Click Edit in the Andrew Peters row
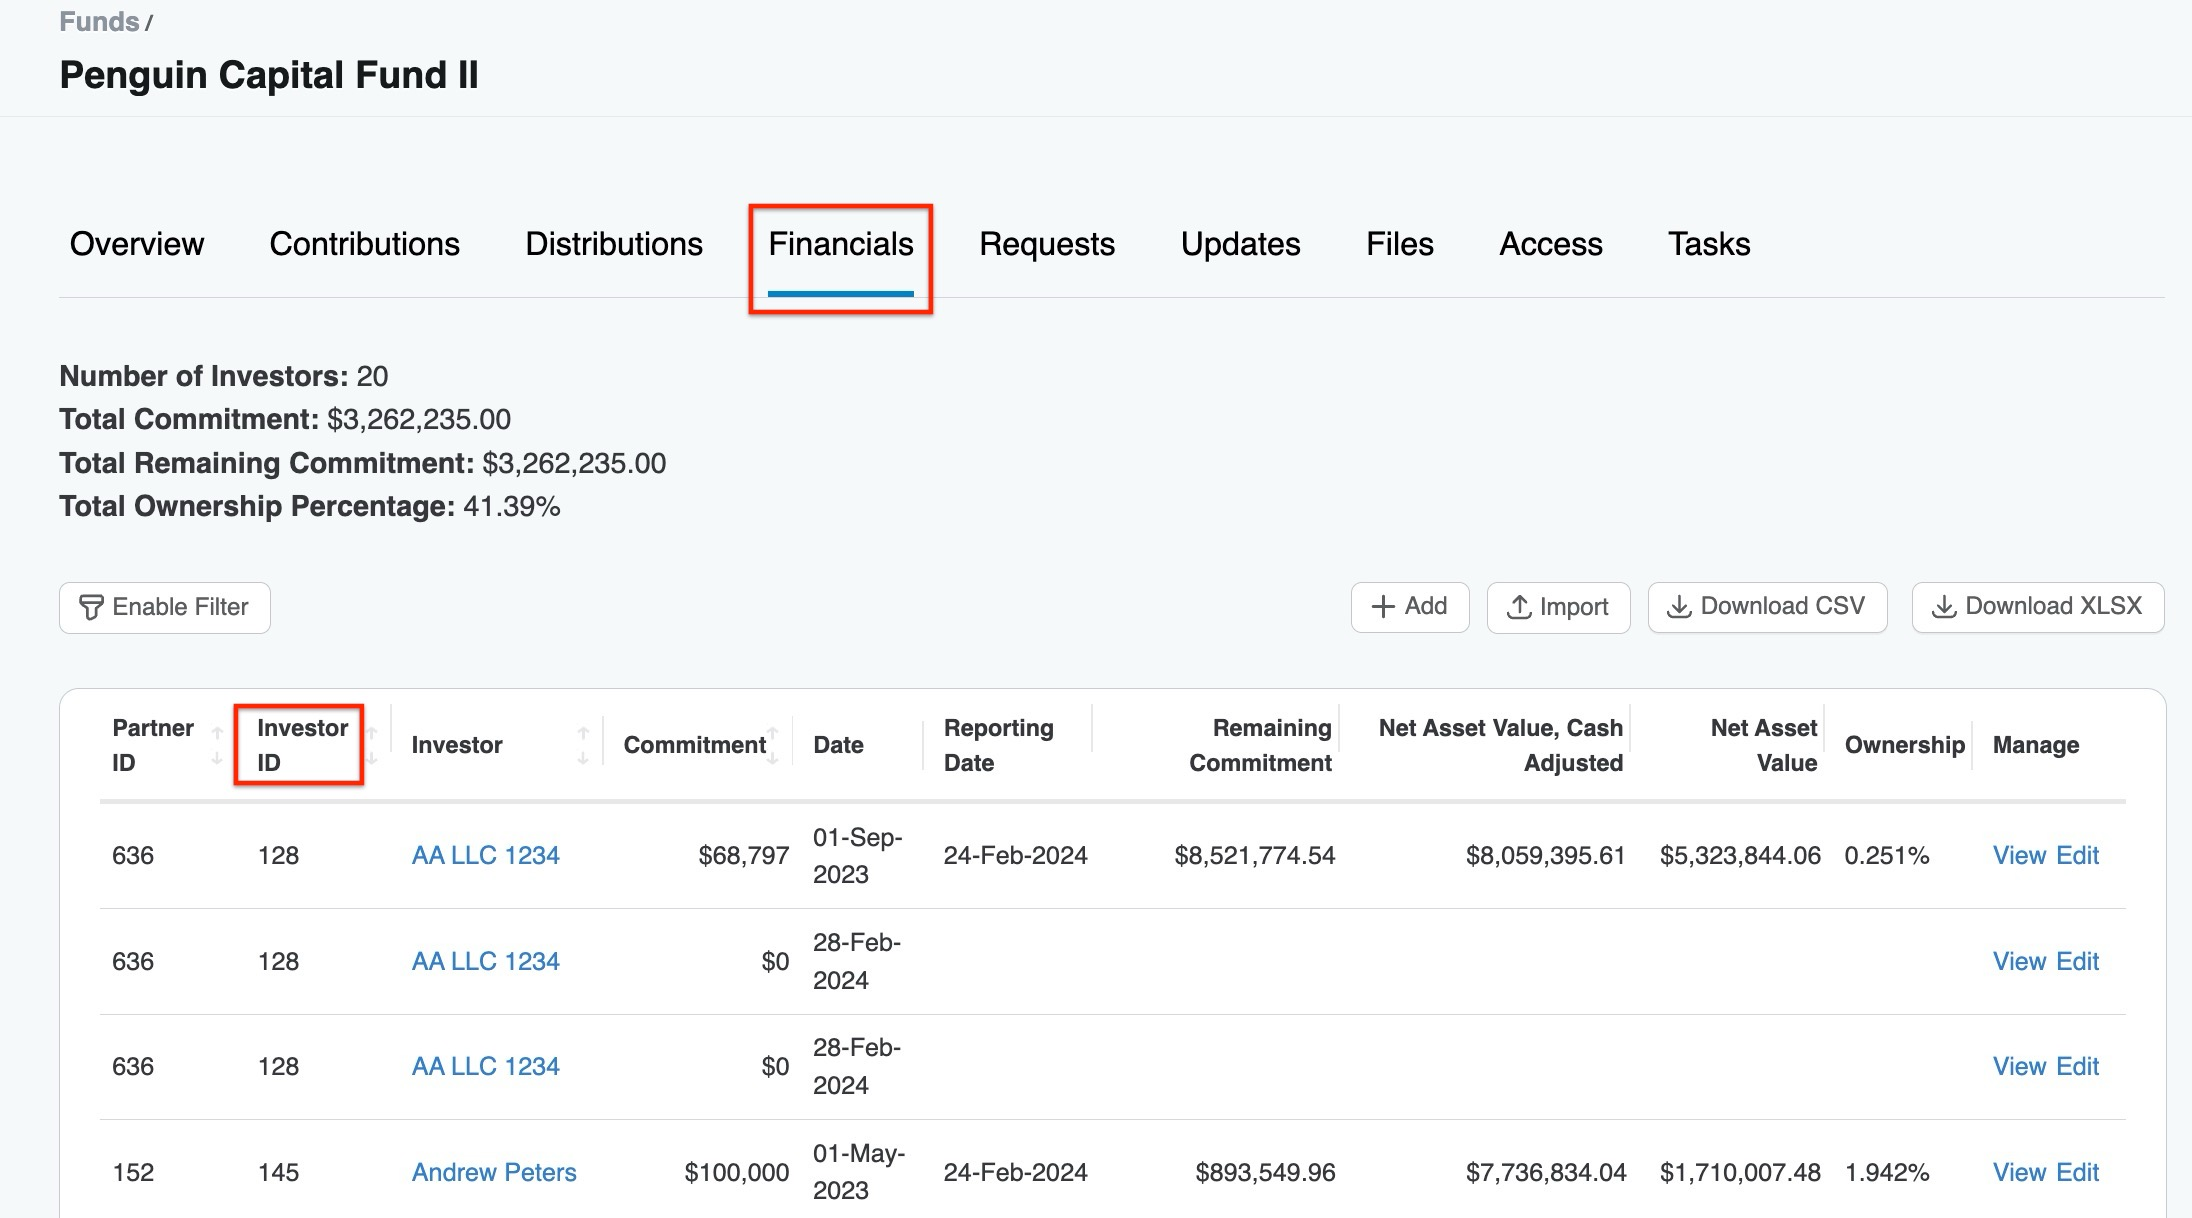 click(x=2077, y=1172)
